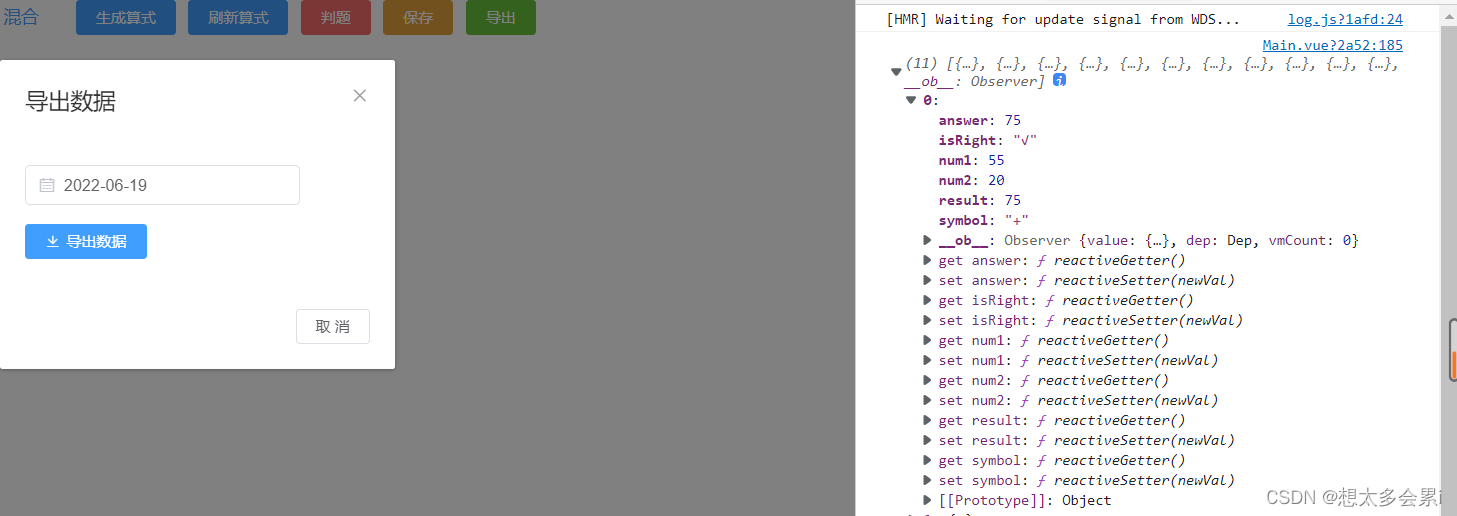Click the num1: 55 property
Viewport: 1457px width, 516px height.
(971, 160)
